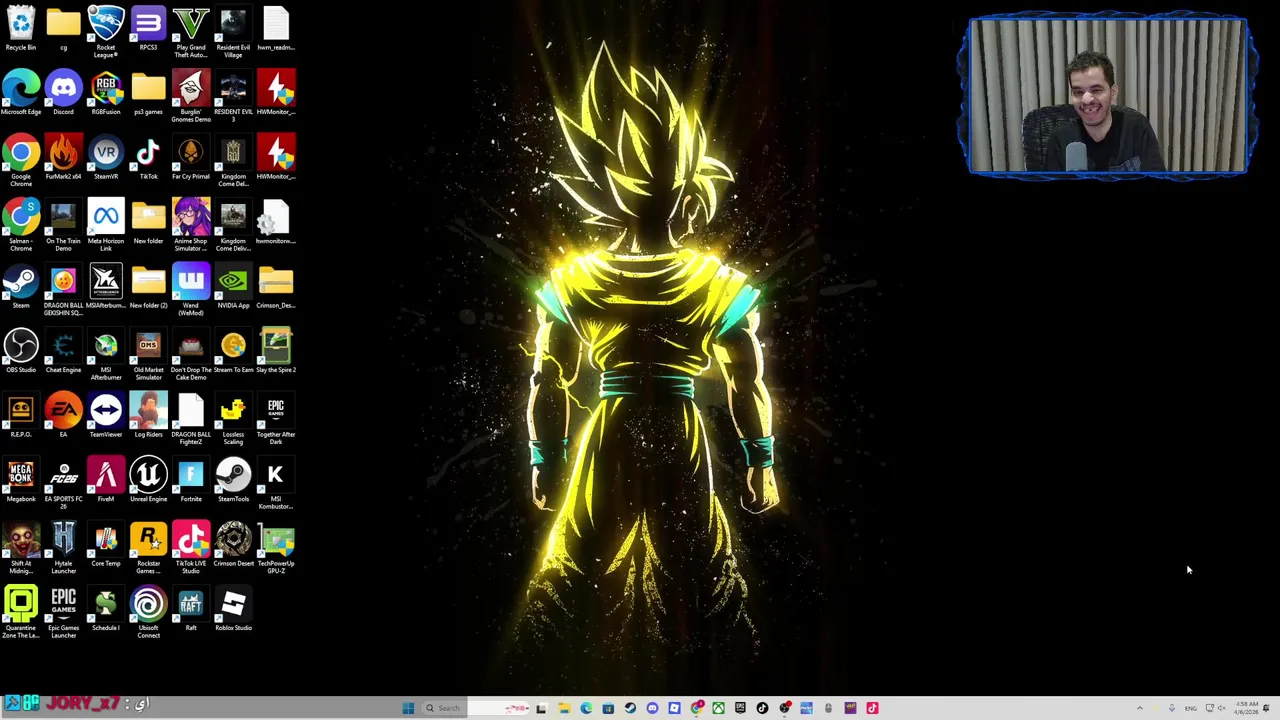This screenshot has height=720, width=1280.
Task: Open the MSI Kombustor shortcut
Action: (276, 483)
